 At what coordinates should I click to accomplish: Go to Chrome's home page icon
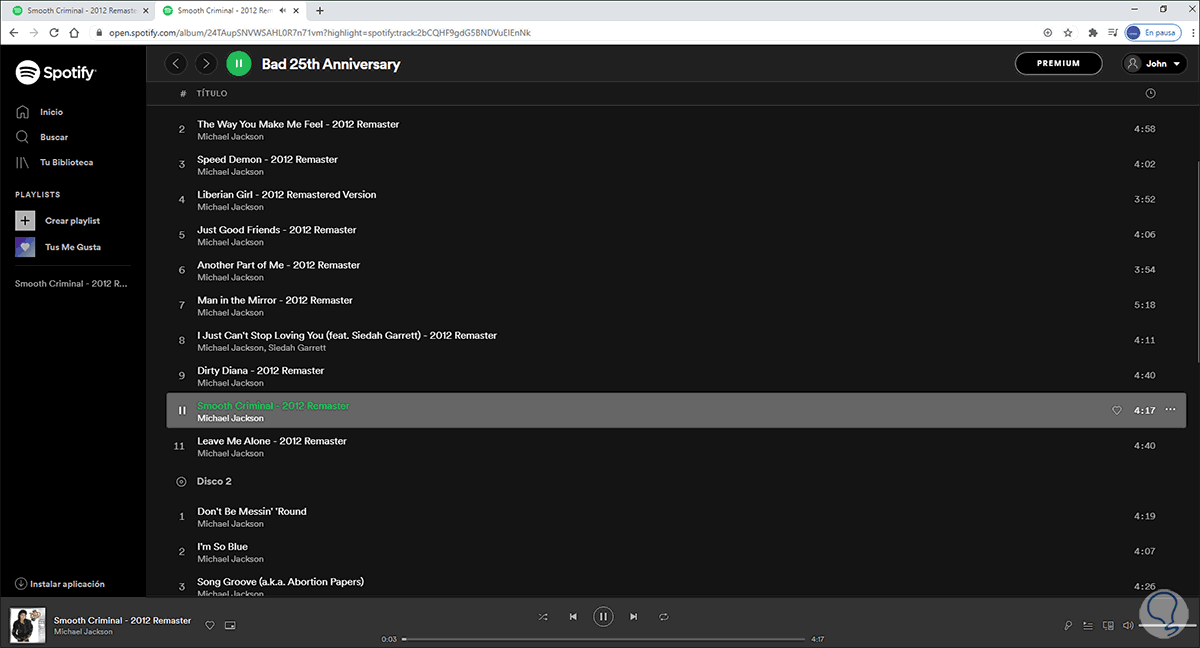click(76, 33)
